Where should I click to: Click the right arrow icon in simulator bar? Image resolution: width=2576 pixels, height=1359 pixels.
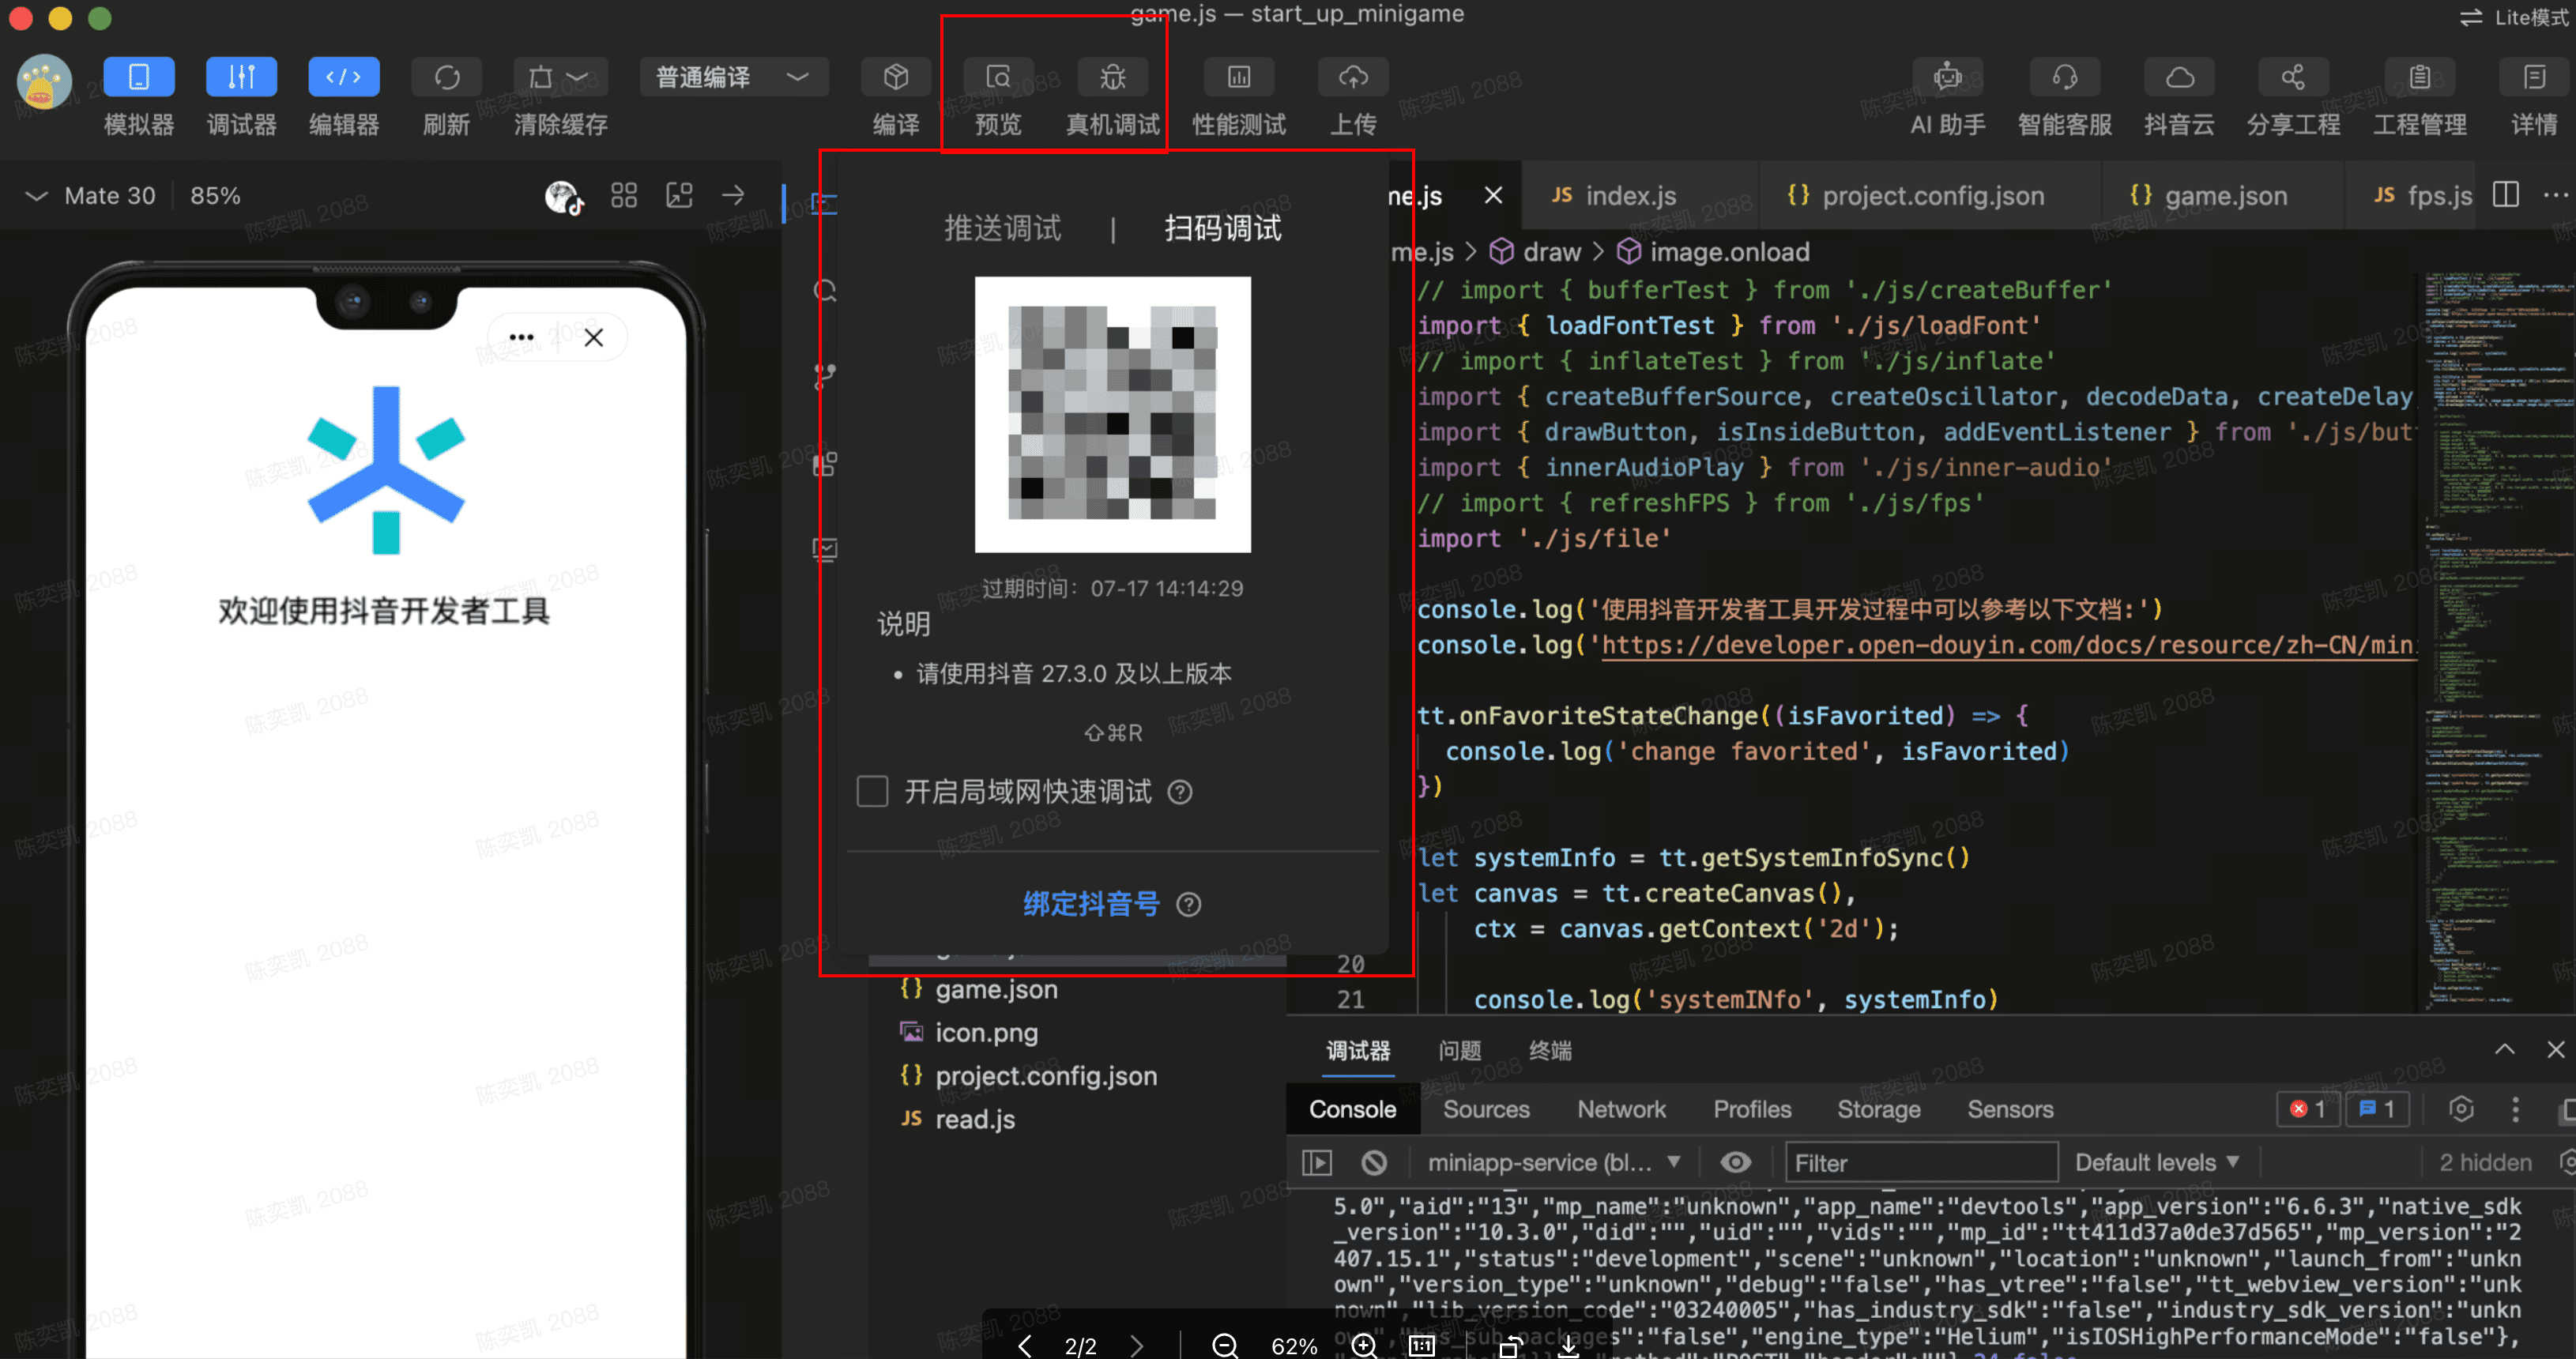(733, 195)
